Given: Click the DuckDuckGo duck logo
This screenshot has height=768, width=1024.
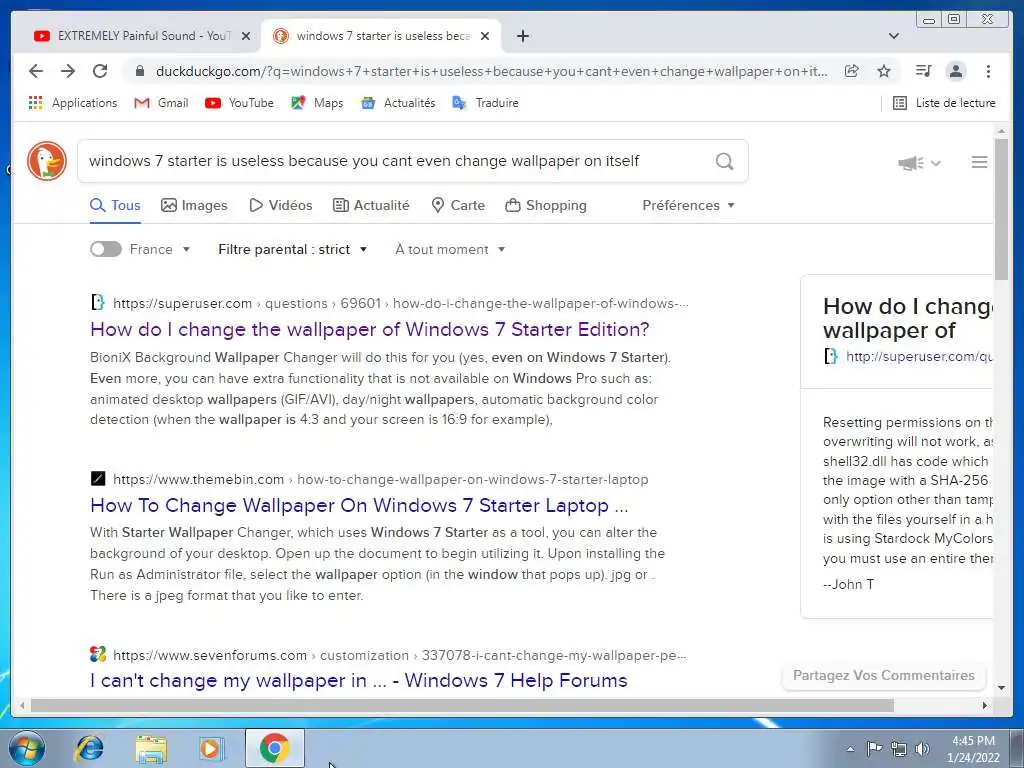Looking at the screenshot, I should (47, 161).
